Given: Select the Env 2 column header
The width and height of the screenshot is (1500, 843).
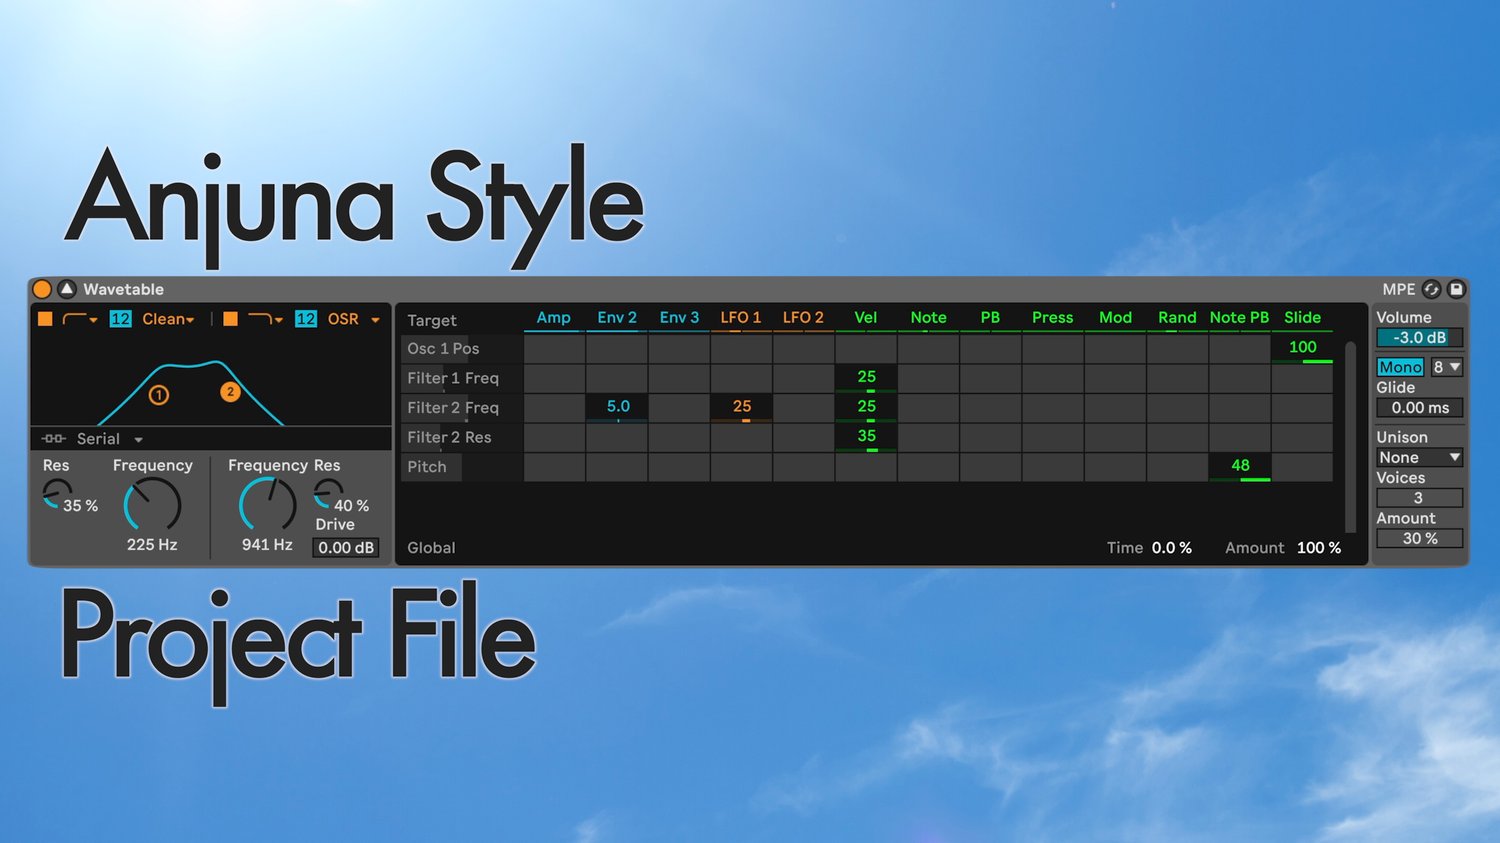Looking at the screenshot, I should pos(617,318).
